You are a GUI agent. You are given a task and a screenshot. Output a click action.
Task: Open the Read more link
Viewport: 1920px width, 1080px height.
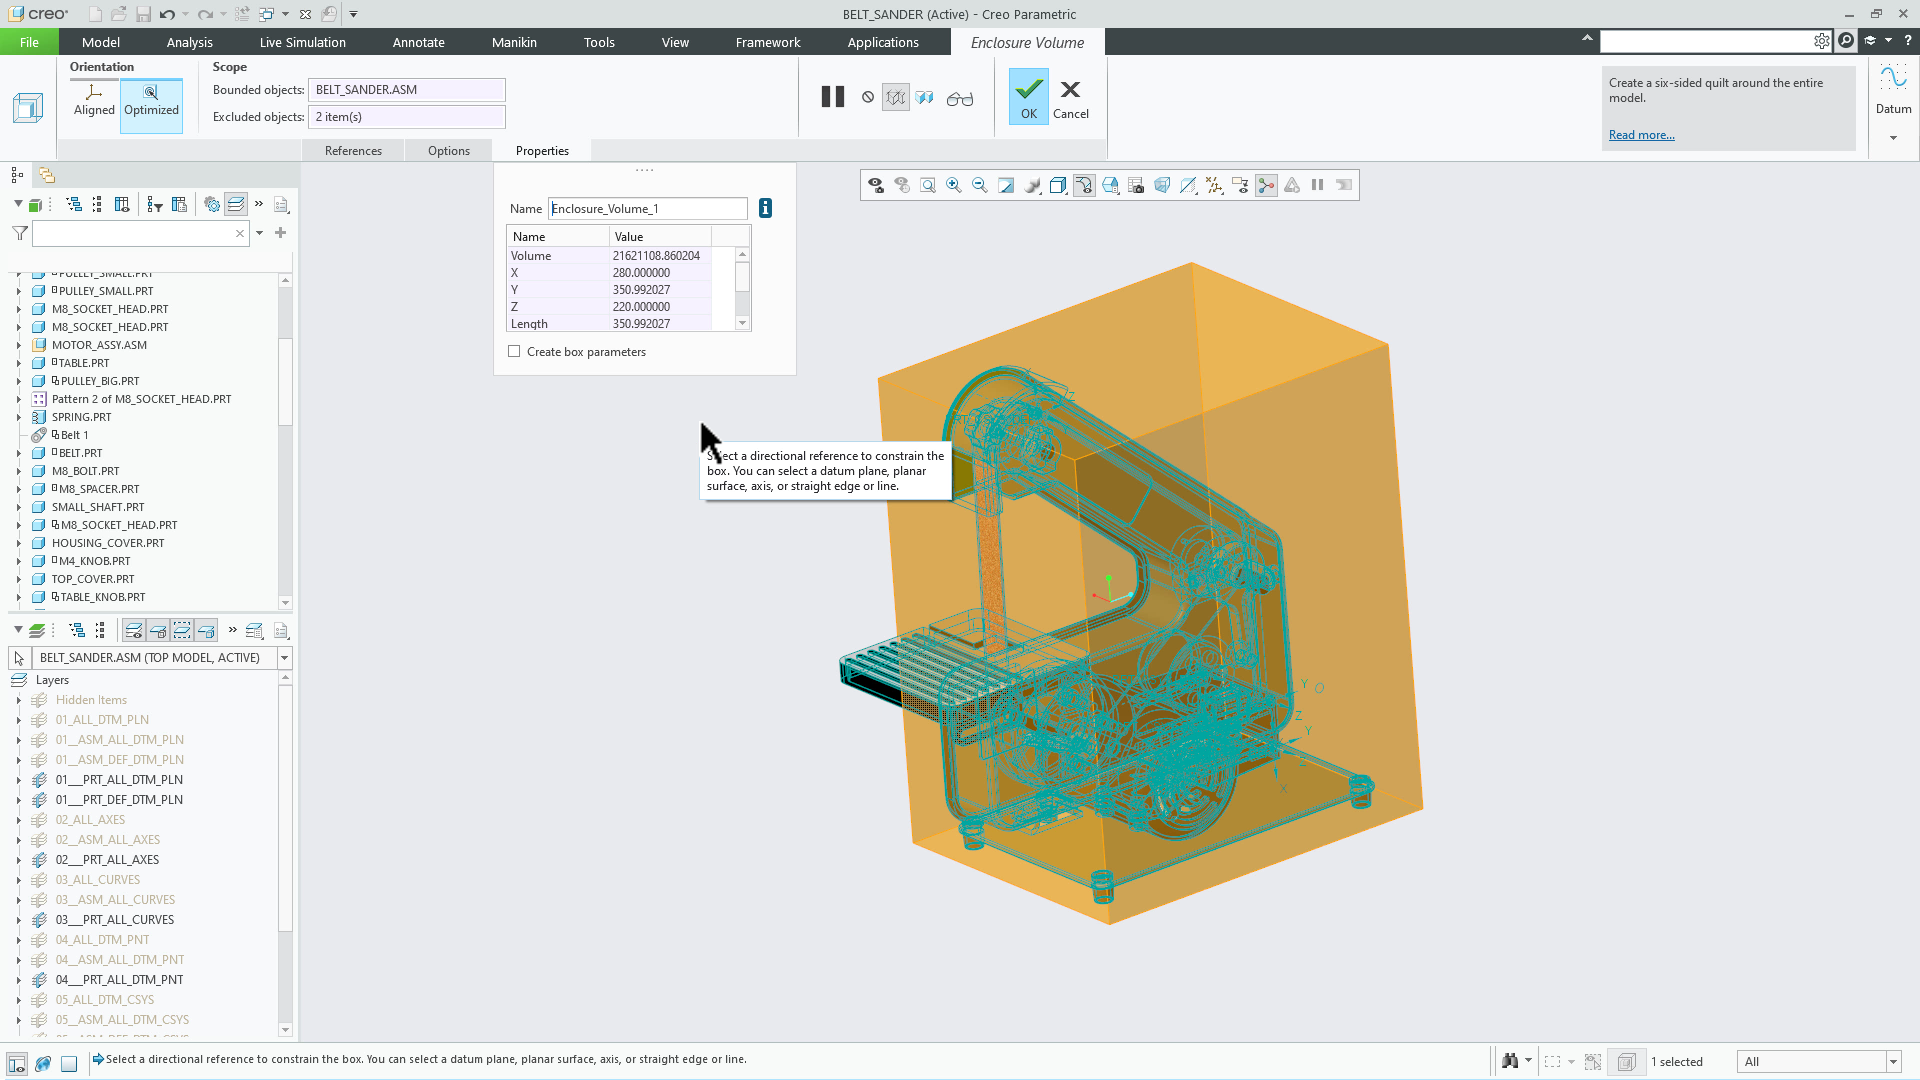[x=1641, y=134]
